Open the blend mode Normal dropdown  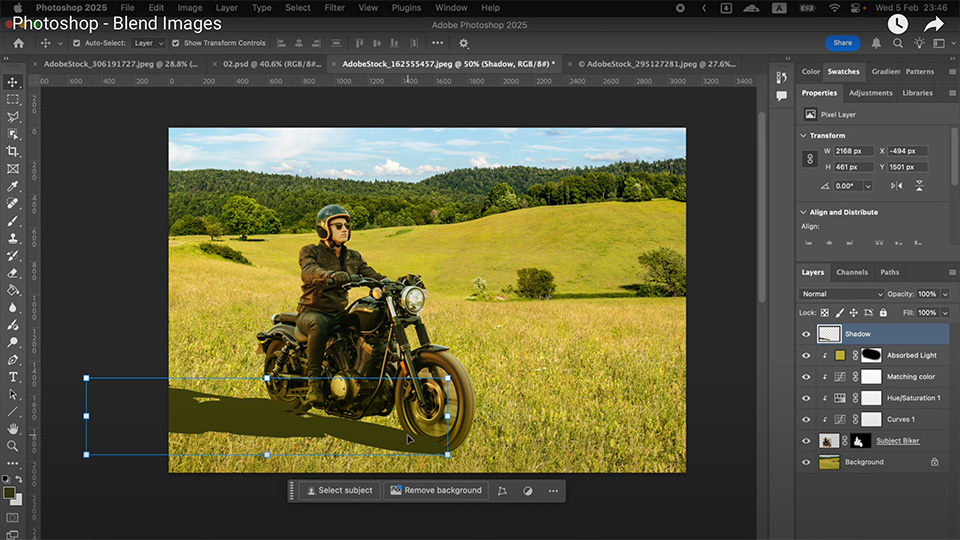(842, 294)
